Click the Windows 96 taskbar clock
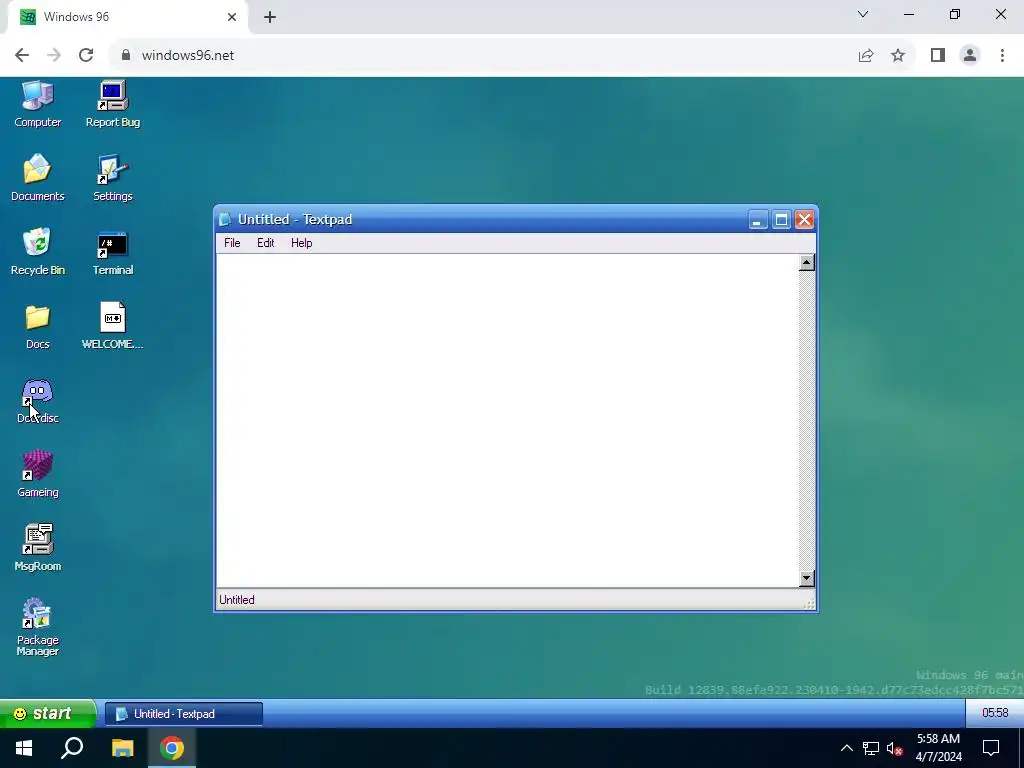Image resolution: width=1024 pixels, height=768 pixels. click(x=995, y=712)
